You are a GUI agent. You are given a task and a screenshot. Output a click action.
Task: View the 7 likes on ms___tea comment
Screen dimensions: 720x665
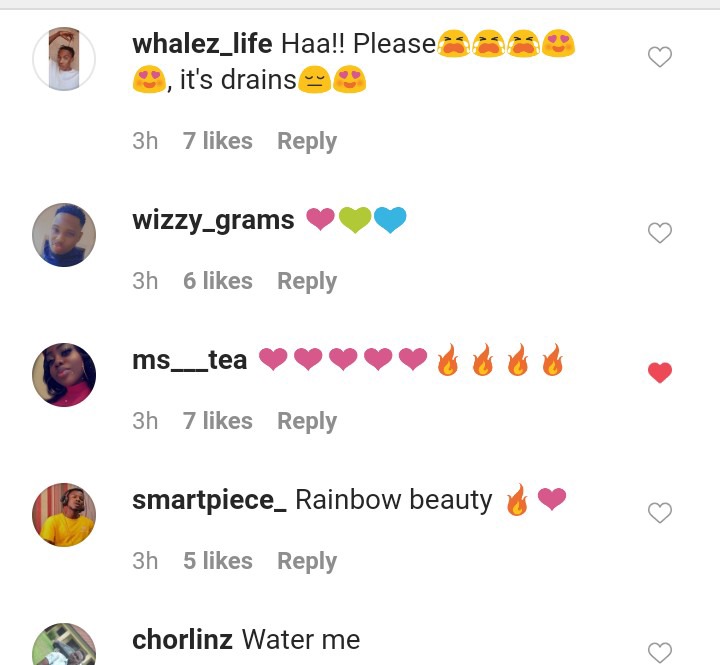click(x=218, y=421)
